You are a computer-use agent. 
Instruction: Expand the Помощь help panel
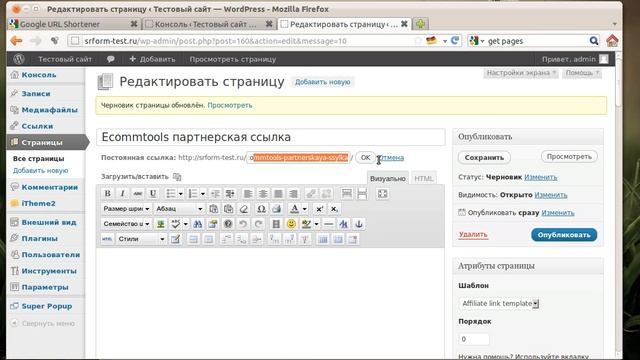point(582,73)
